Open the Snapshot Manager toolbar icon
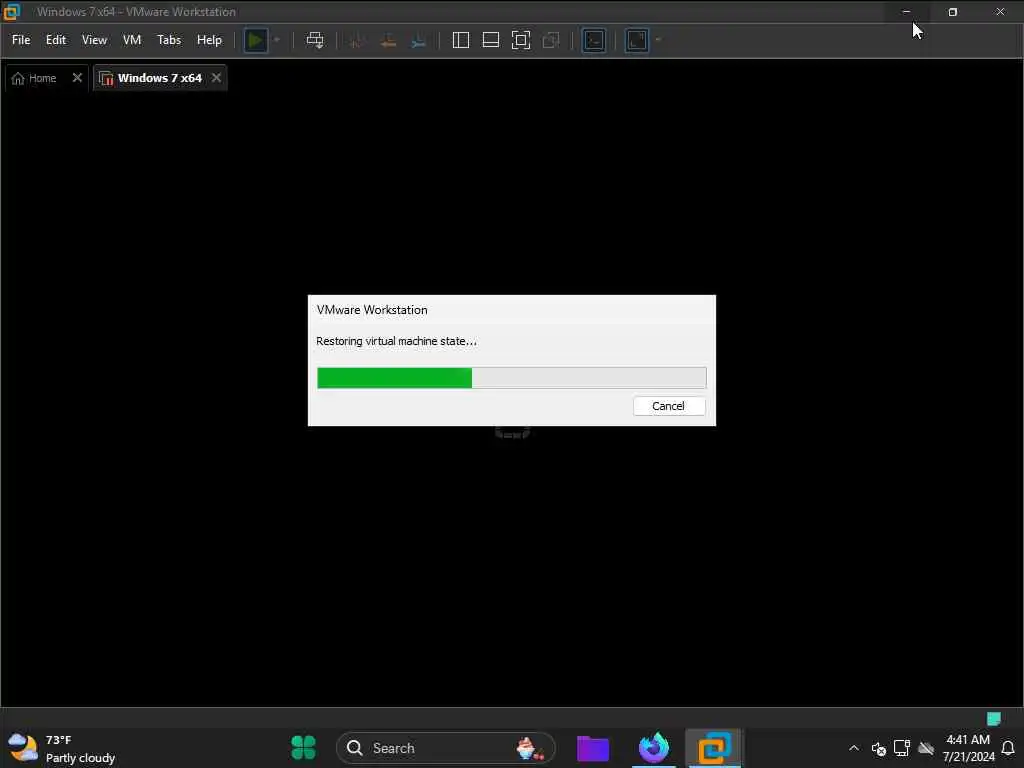Screen dimensions: 1024x768 [x=419, y=40]
